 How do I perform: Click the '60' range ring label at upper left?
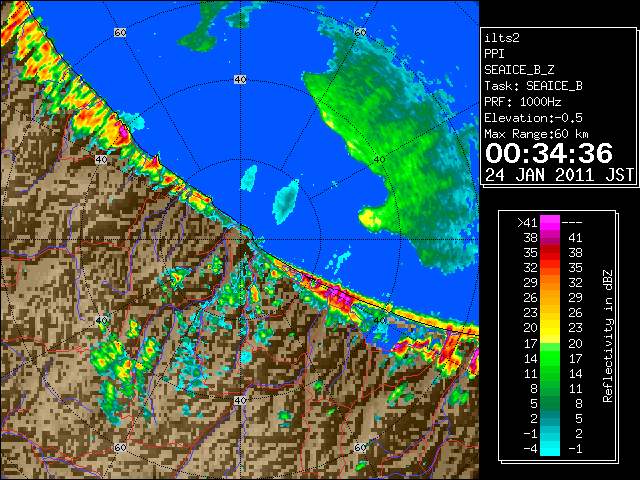pos(120,32)
